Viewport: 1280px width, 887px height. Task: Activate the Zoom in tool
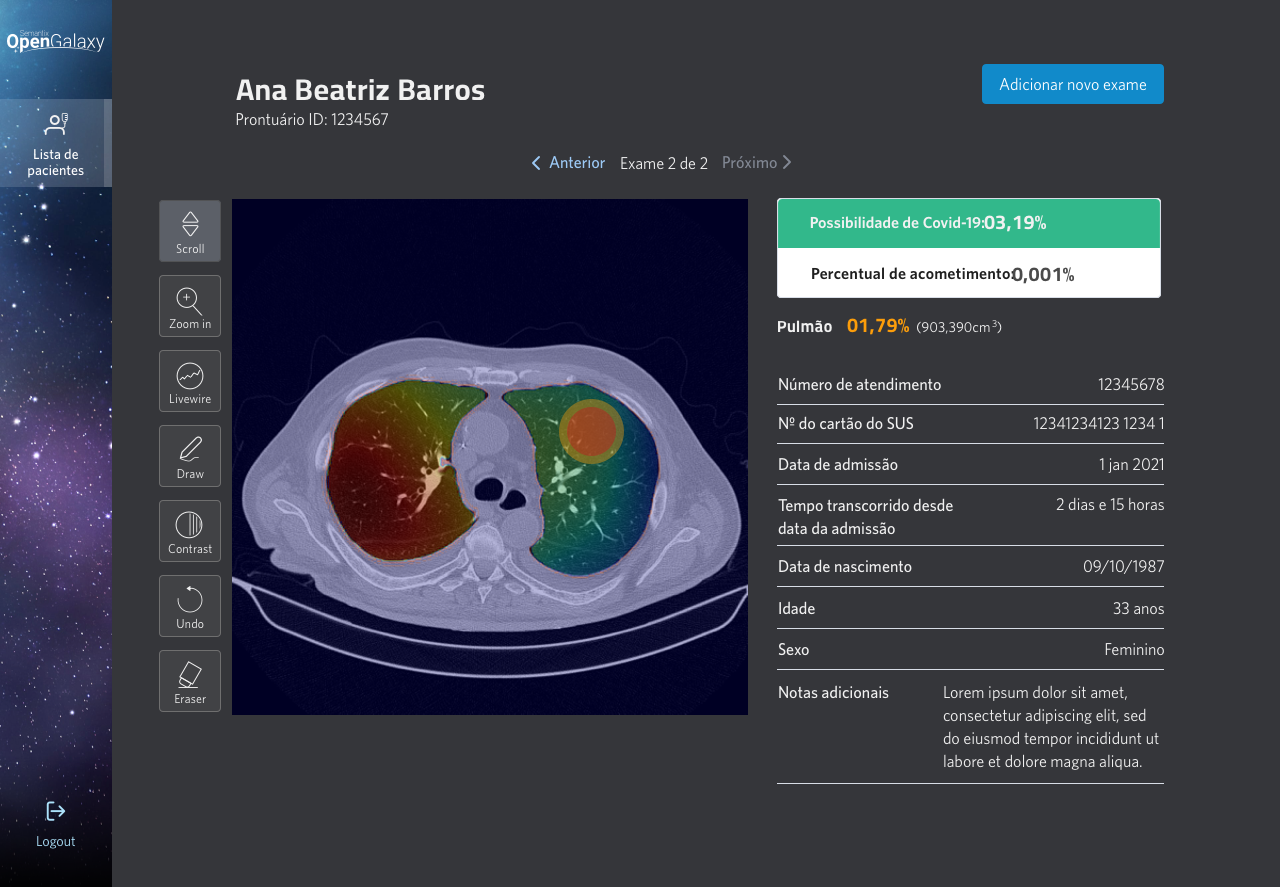point(190,306)
